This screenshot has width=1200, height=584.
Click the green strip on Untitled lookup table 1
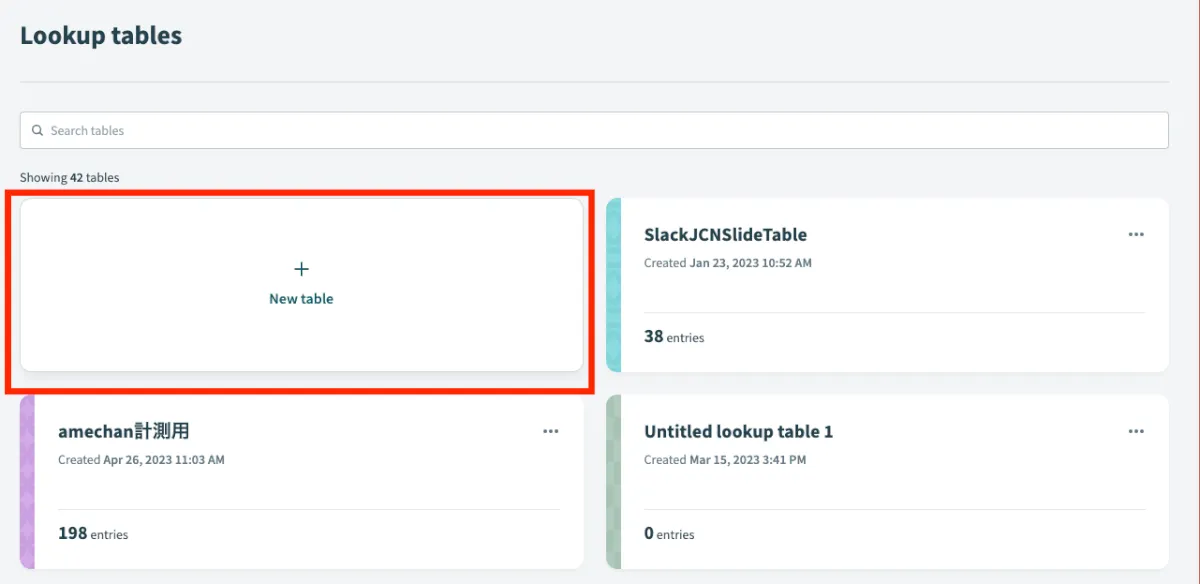pyautogui.click(x=613, y=482)
